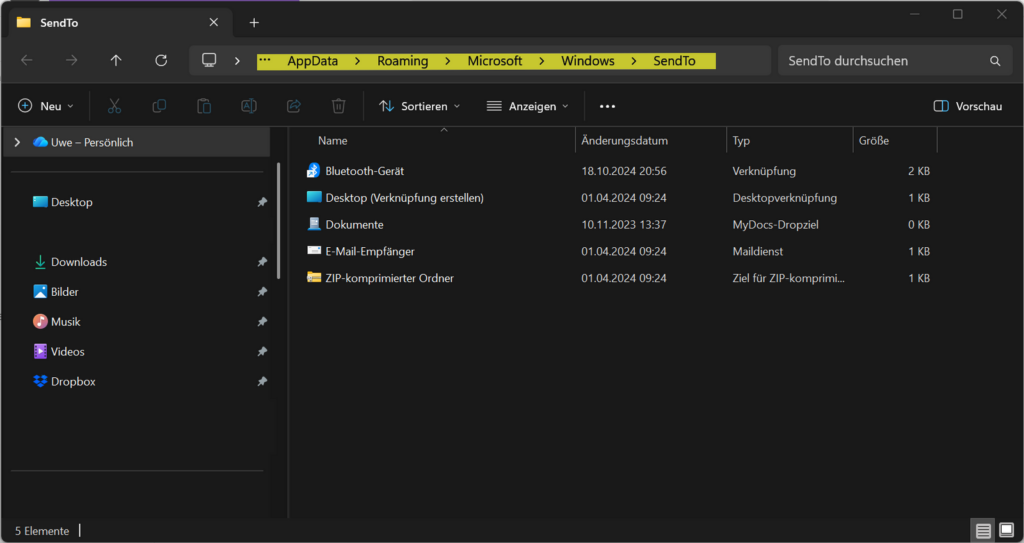Unpin Desktop using its pin icon
The height and width of the screenshot is (543, 1024).
pos(262,203)
